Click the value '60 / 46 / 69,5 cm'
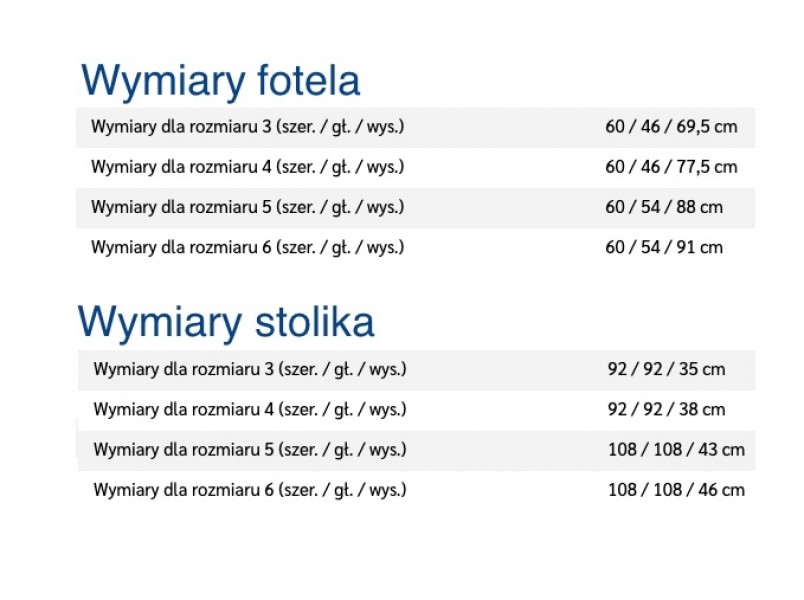Image resolution: width=804 pixels, height=600 pixels. (671, 127)
